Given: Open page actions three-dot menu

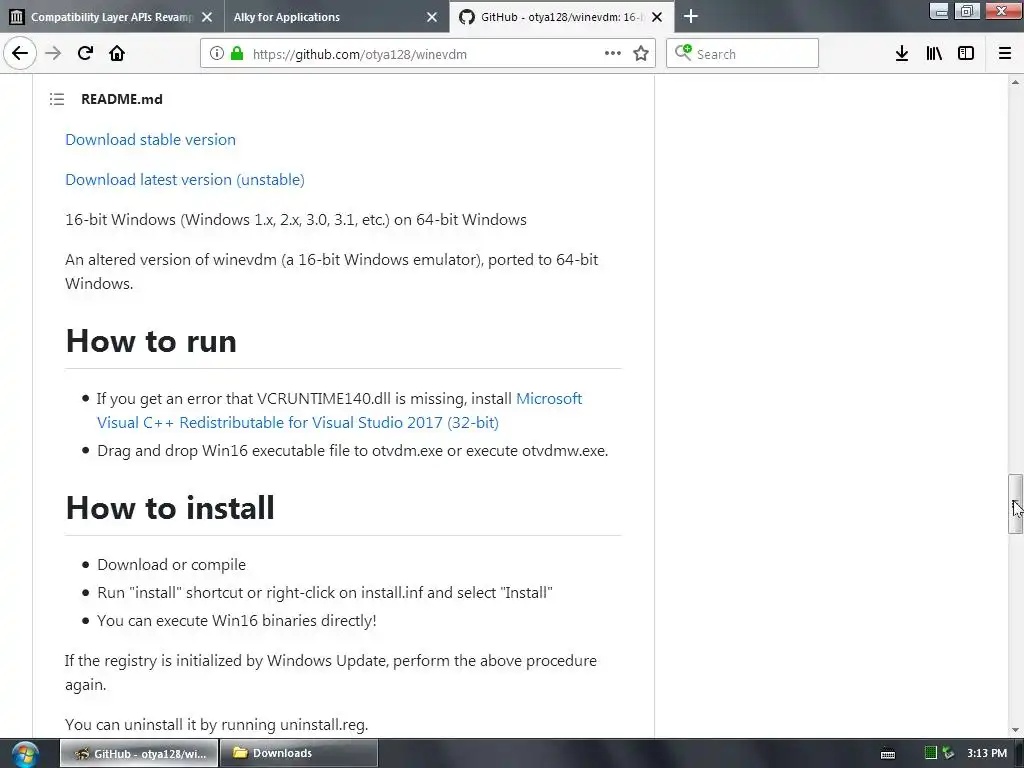Looking at the screenshot, I should (613, 54).
